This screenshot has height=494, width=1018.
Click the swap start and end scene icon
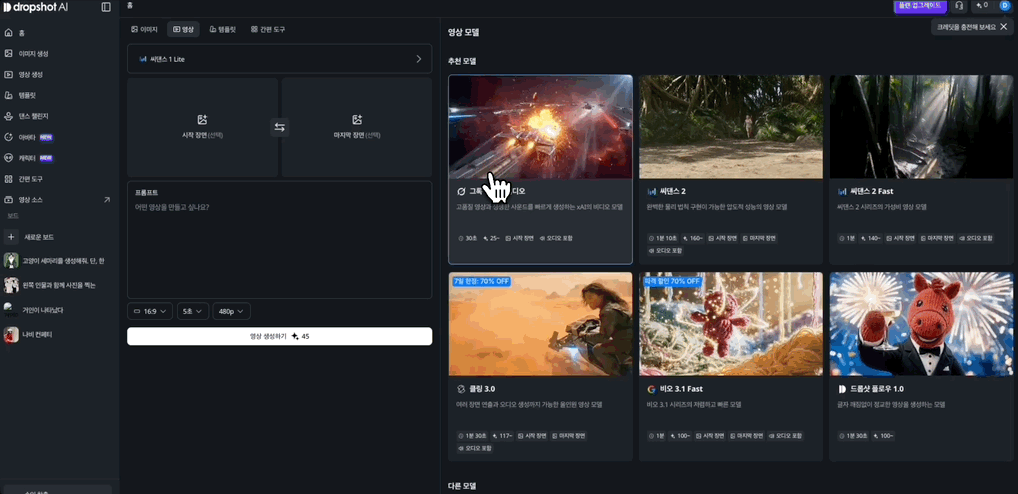click(280, 127)
